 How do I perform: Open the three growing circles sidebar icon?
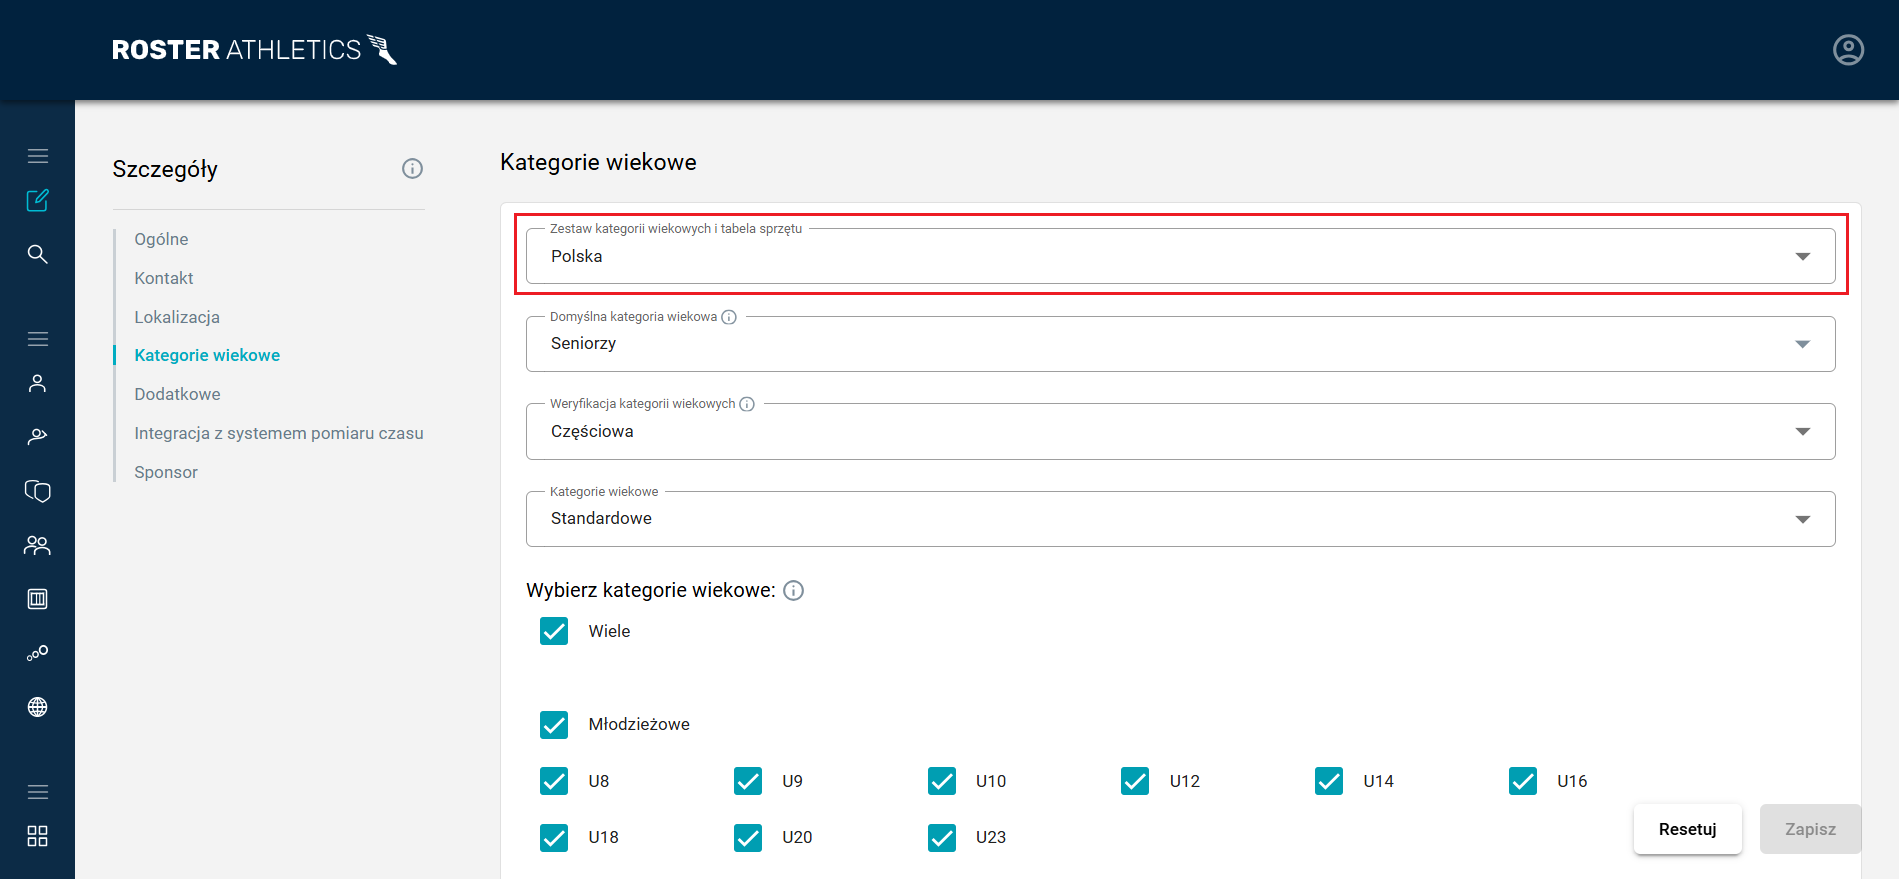(x=37, y=653)
